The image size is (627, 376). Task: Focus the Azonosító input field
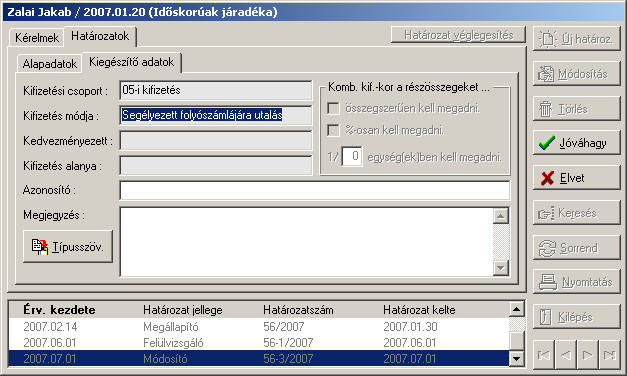315,190
